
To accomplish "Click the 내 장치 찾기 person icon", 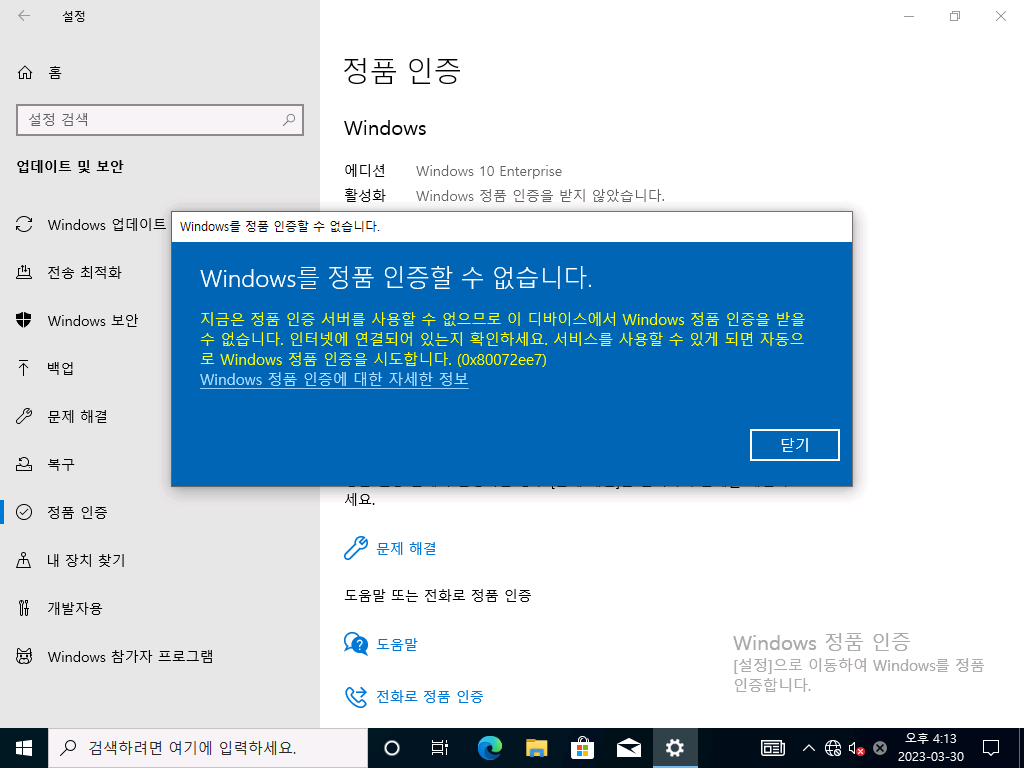I will (x=24, y=560).
